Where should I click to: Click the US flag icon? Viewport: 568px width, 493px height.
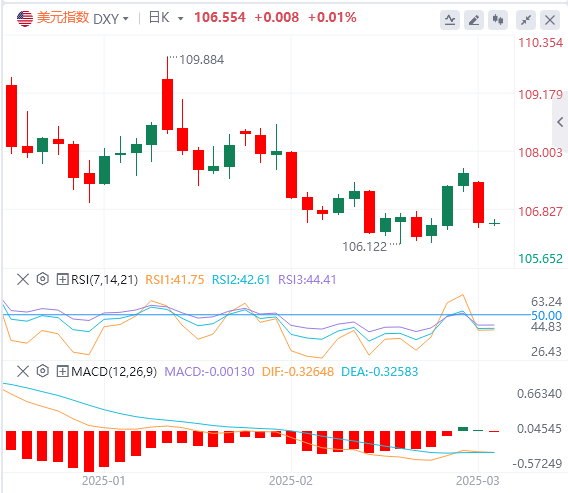[x=25, y=18]
